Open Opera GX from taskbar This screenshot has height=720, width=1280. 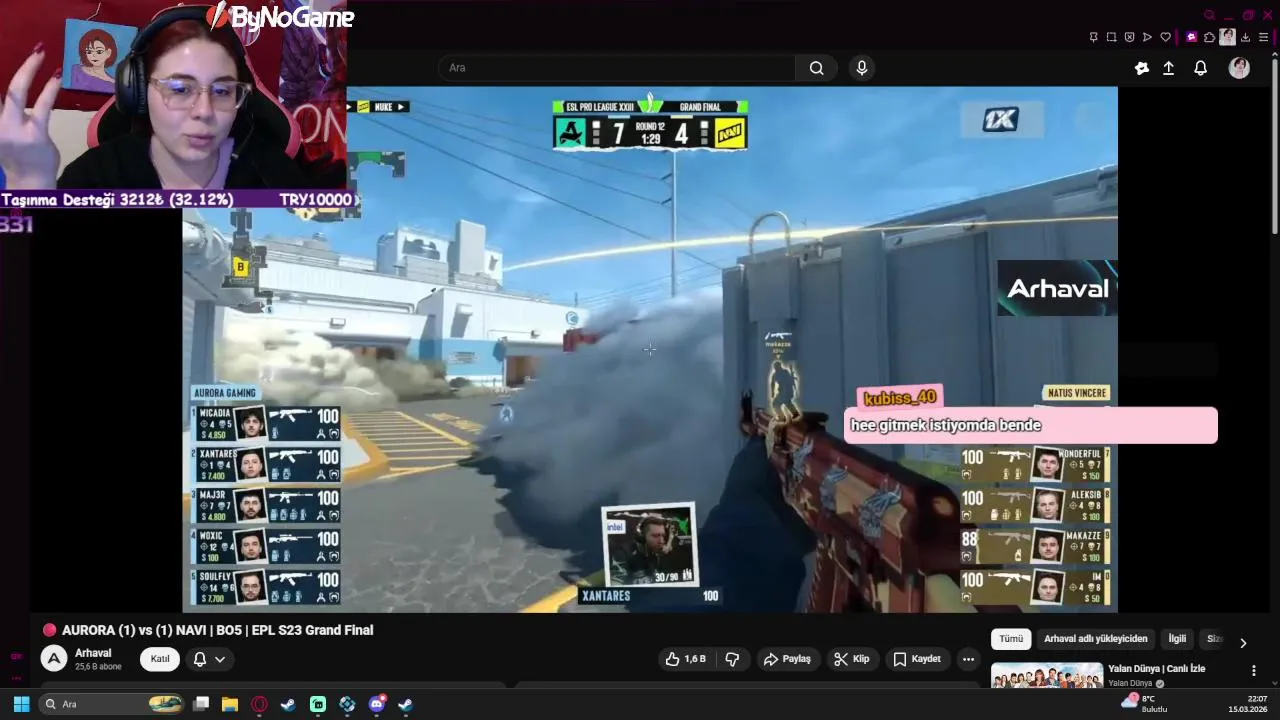point(259,704)
